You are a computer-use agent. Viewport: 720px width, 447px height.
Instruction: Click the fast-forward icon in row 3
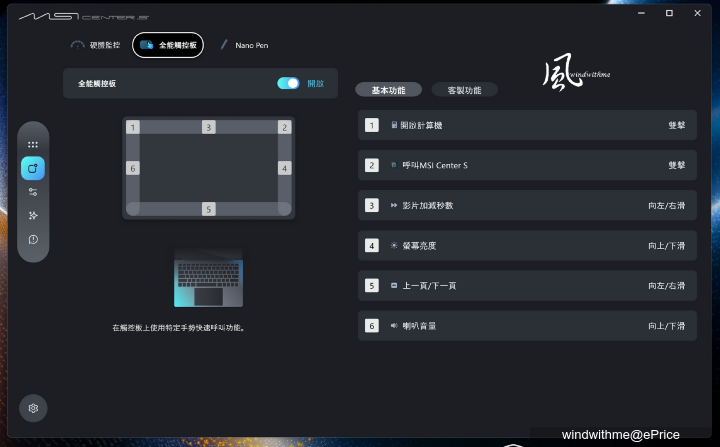pyautogui.click(x=394, y=205)
